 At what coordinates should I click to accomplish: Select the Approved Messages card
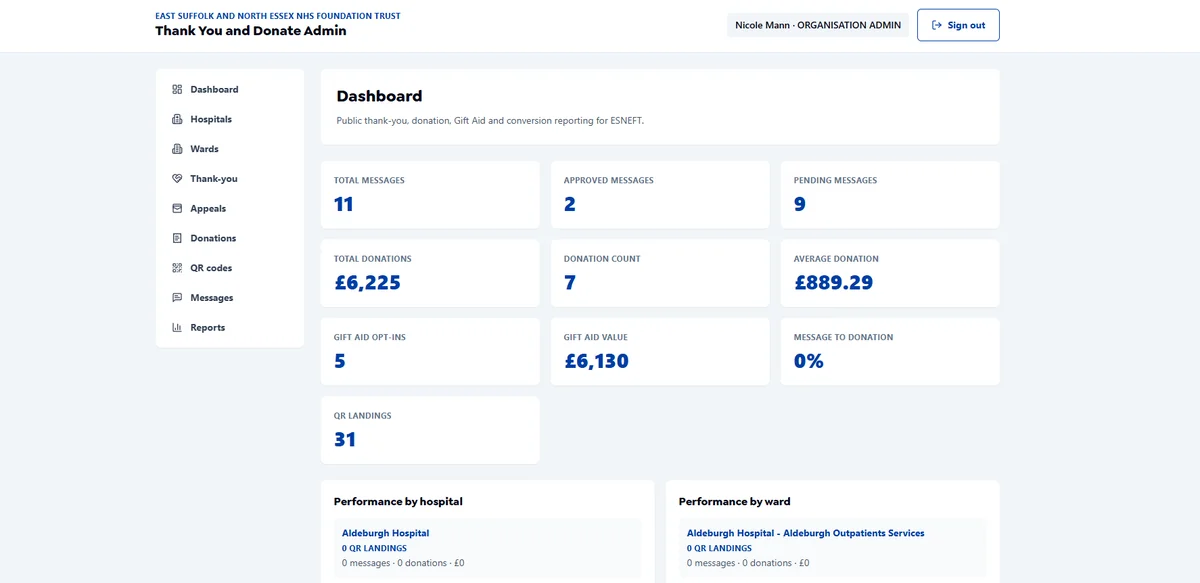(x=660, y=195)
